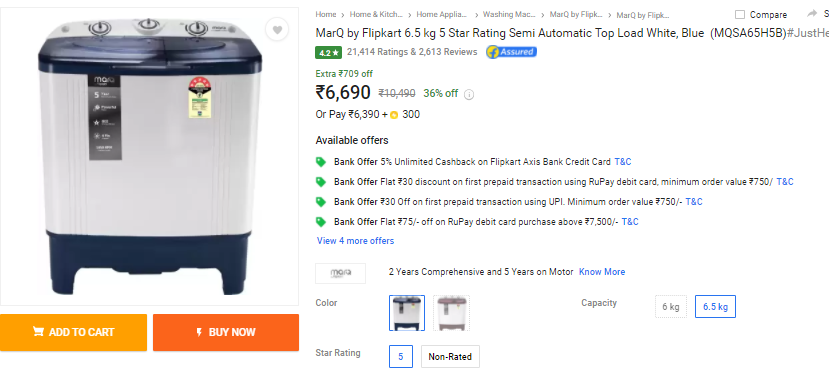Click the SuperCoin icon next to 300
Viewport: 829px width, 369px height.
coord(394,115)
